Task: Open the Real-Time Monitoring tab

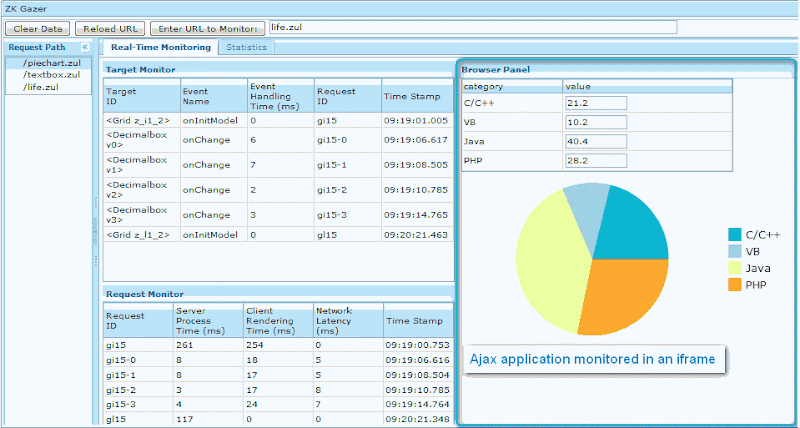Action: click(x=160, y=47)
